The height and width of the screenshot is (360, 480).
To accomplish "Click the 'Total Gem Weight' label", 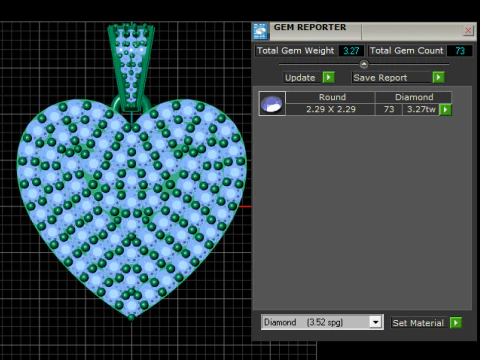I will (x=296, y=51).
